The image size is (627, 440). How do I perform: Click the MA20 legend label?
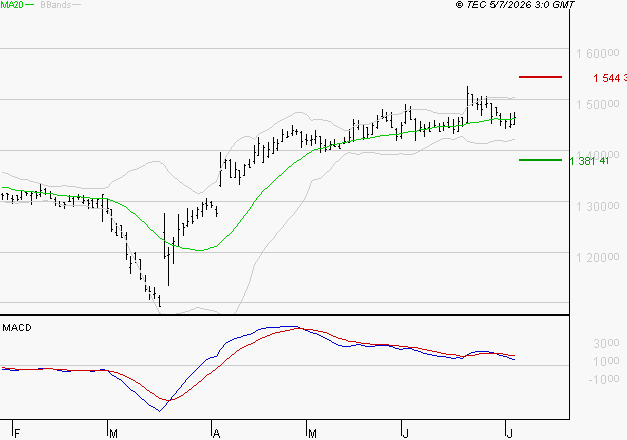pos(12,5)
